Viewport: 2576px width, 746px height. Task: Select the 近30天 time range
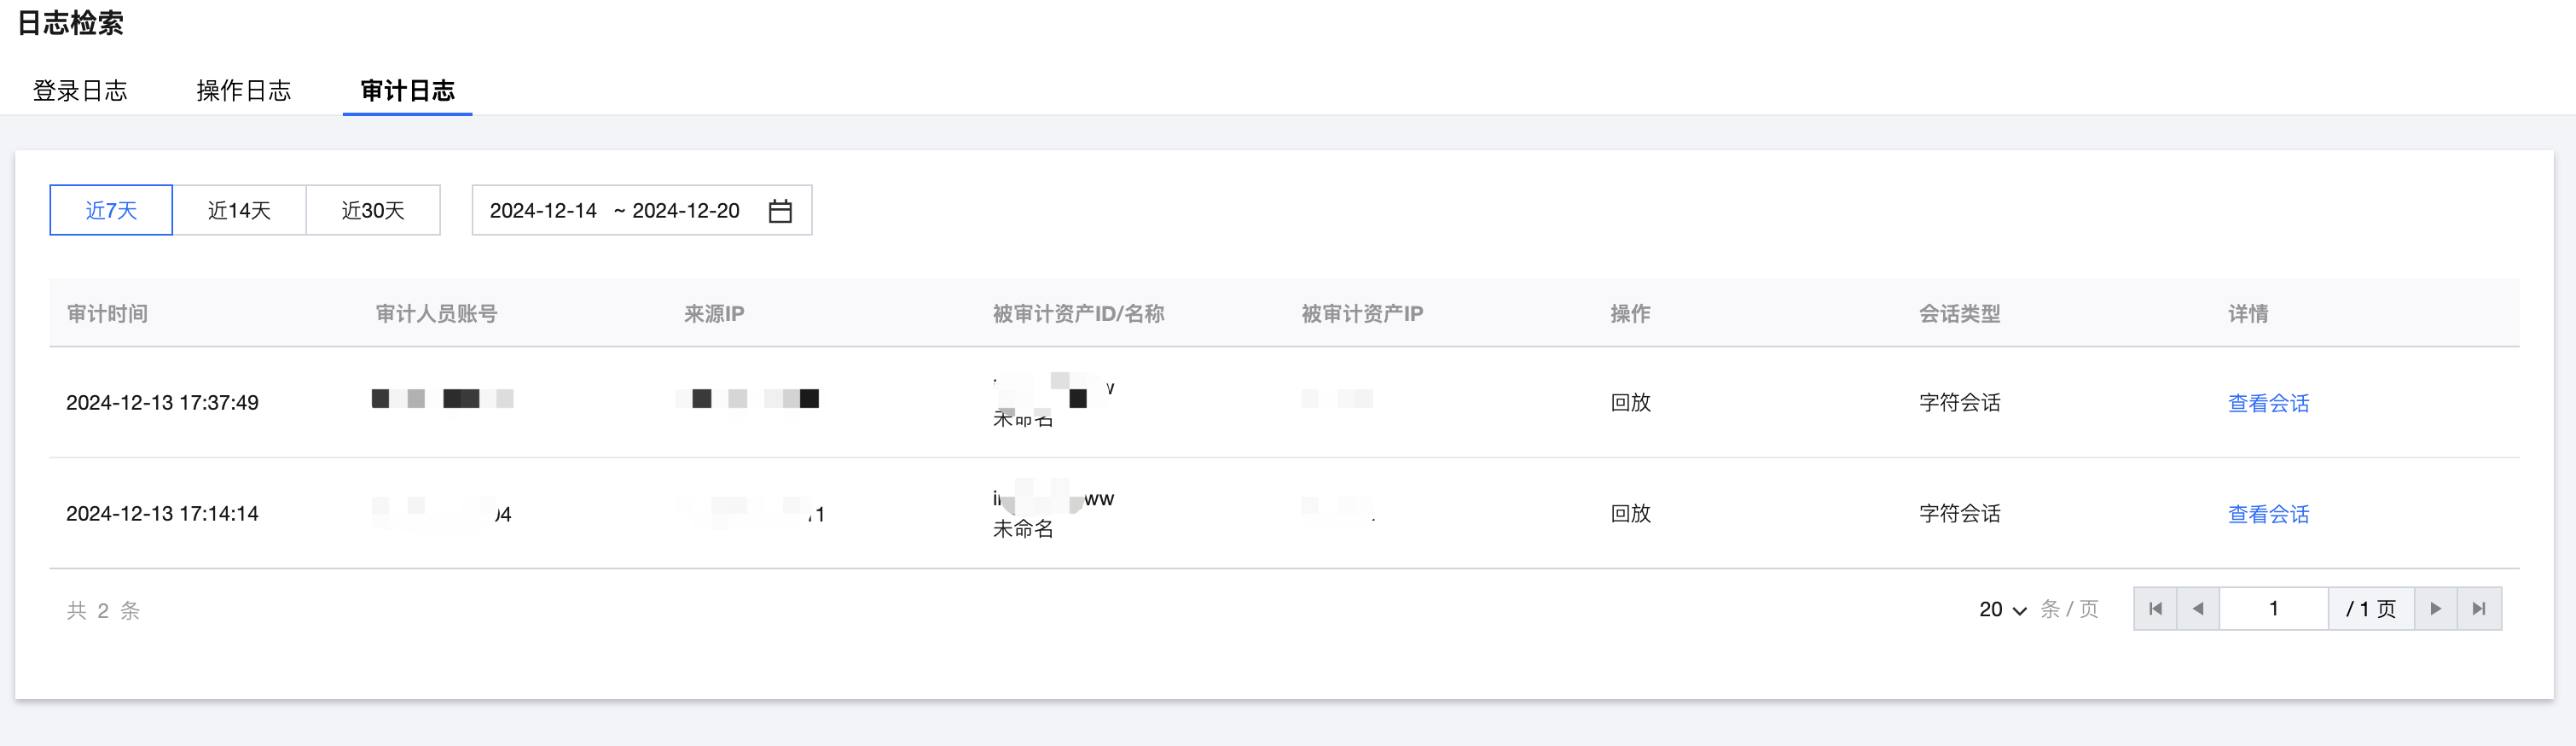point(373,211)
